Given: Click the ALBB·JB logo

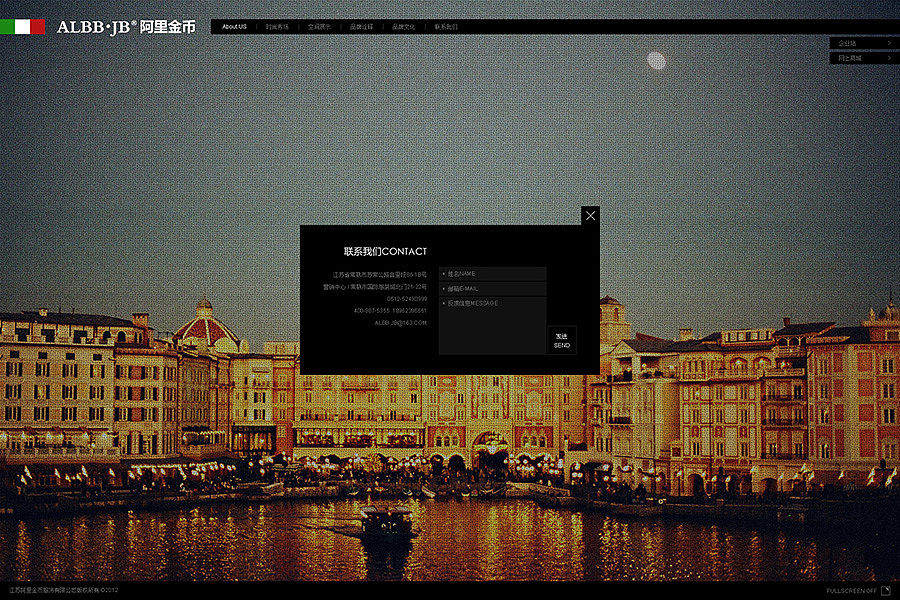Looking at the screenshot, I should coord(126,27).
